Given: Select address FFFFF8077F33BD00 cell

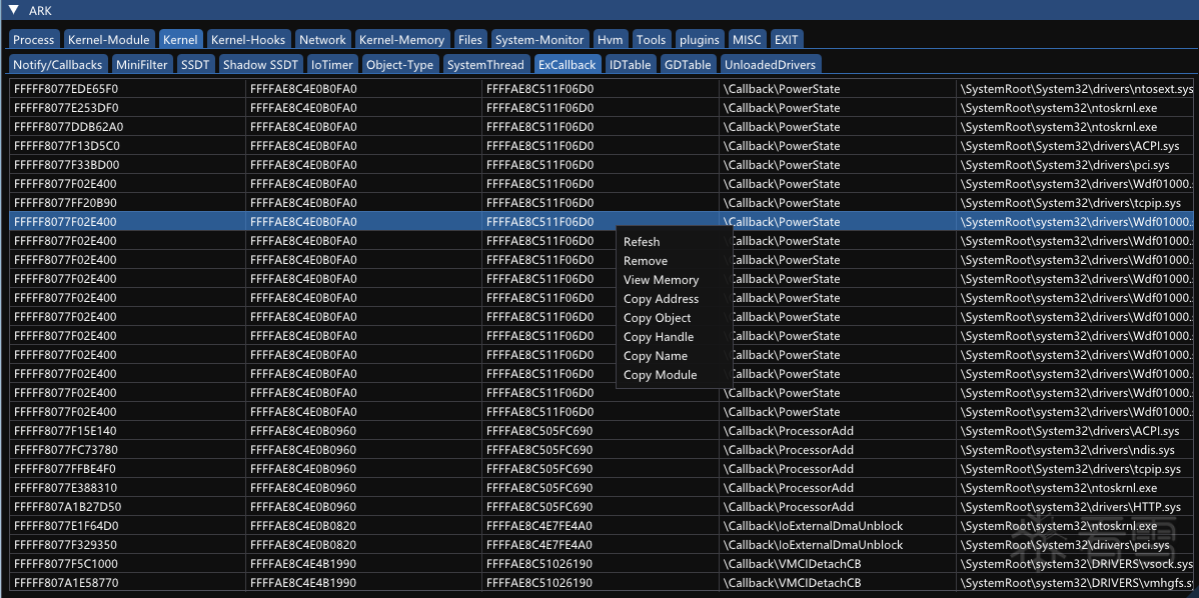Looking at the screenshot, I should point(128,165).
